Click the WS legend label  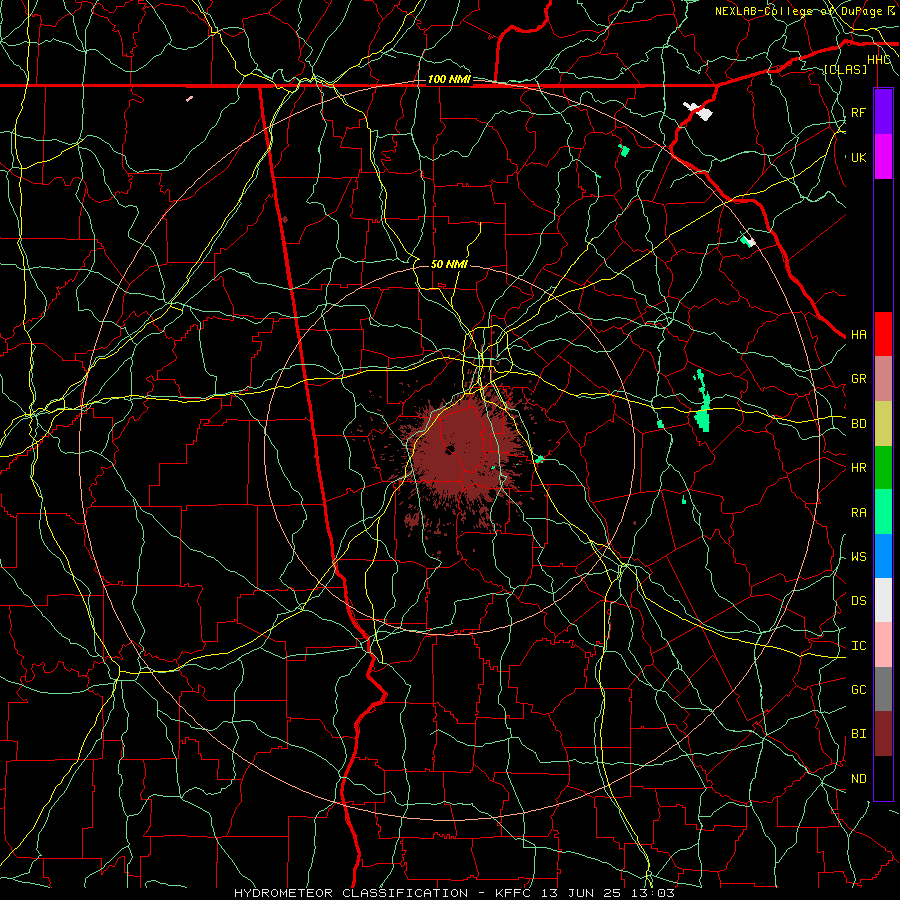[x=858, y=557]
